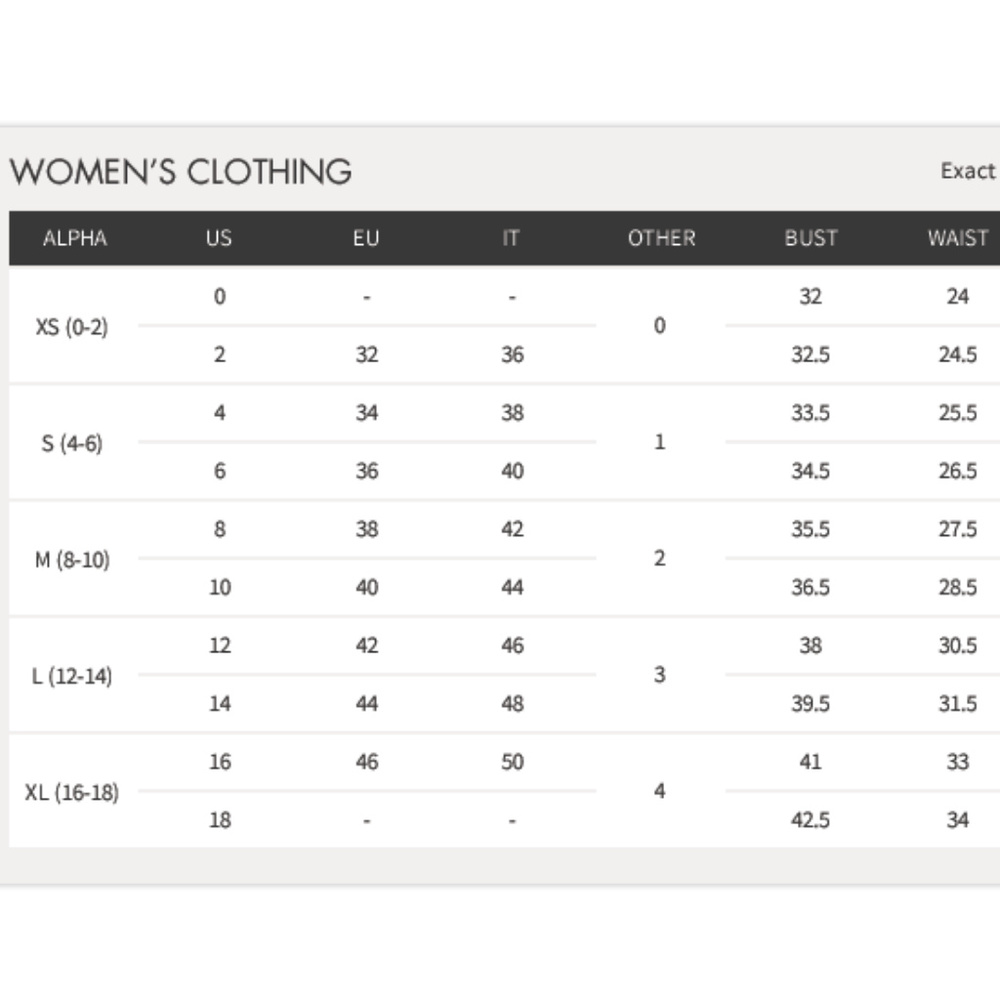Click the WAIST column header
1000x1000 pixels.
coord(958,238)
